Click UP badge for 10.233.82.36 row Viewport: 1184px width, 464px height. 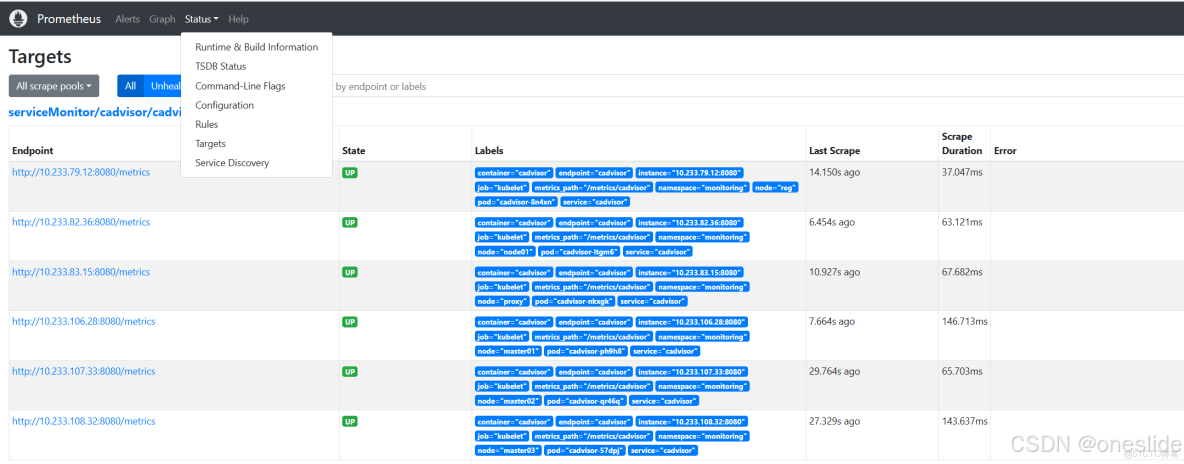click(350, 222)
